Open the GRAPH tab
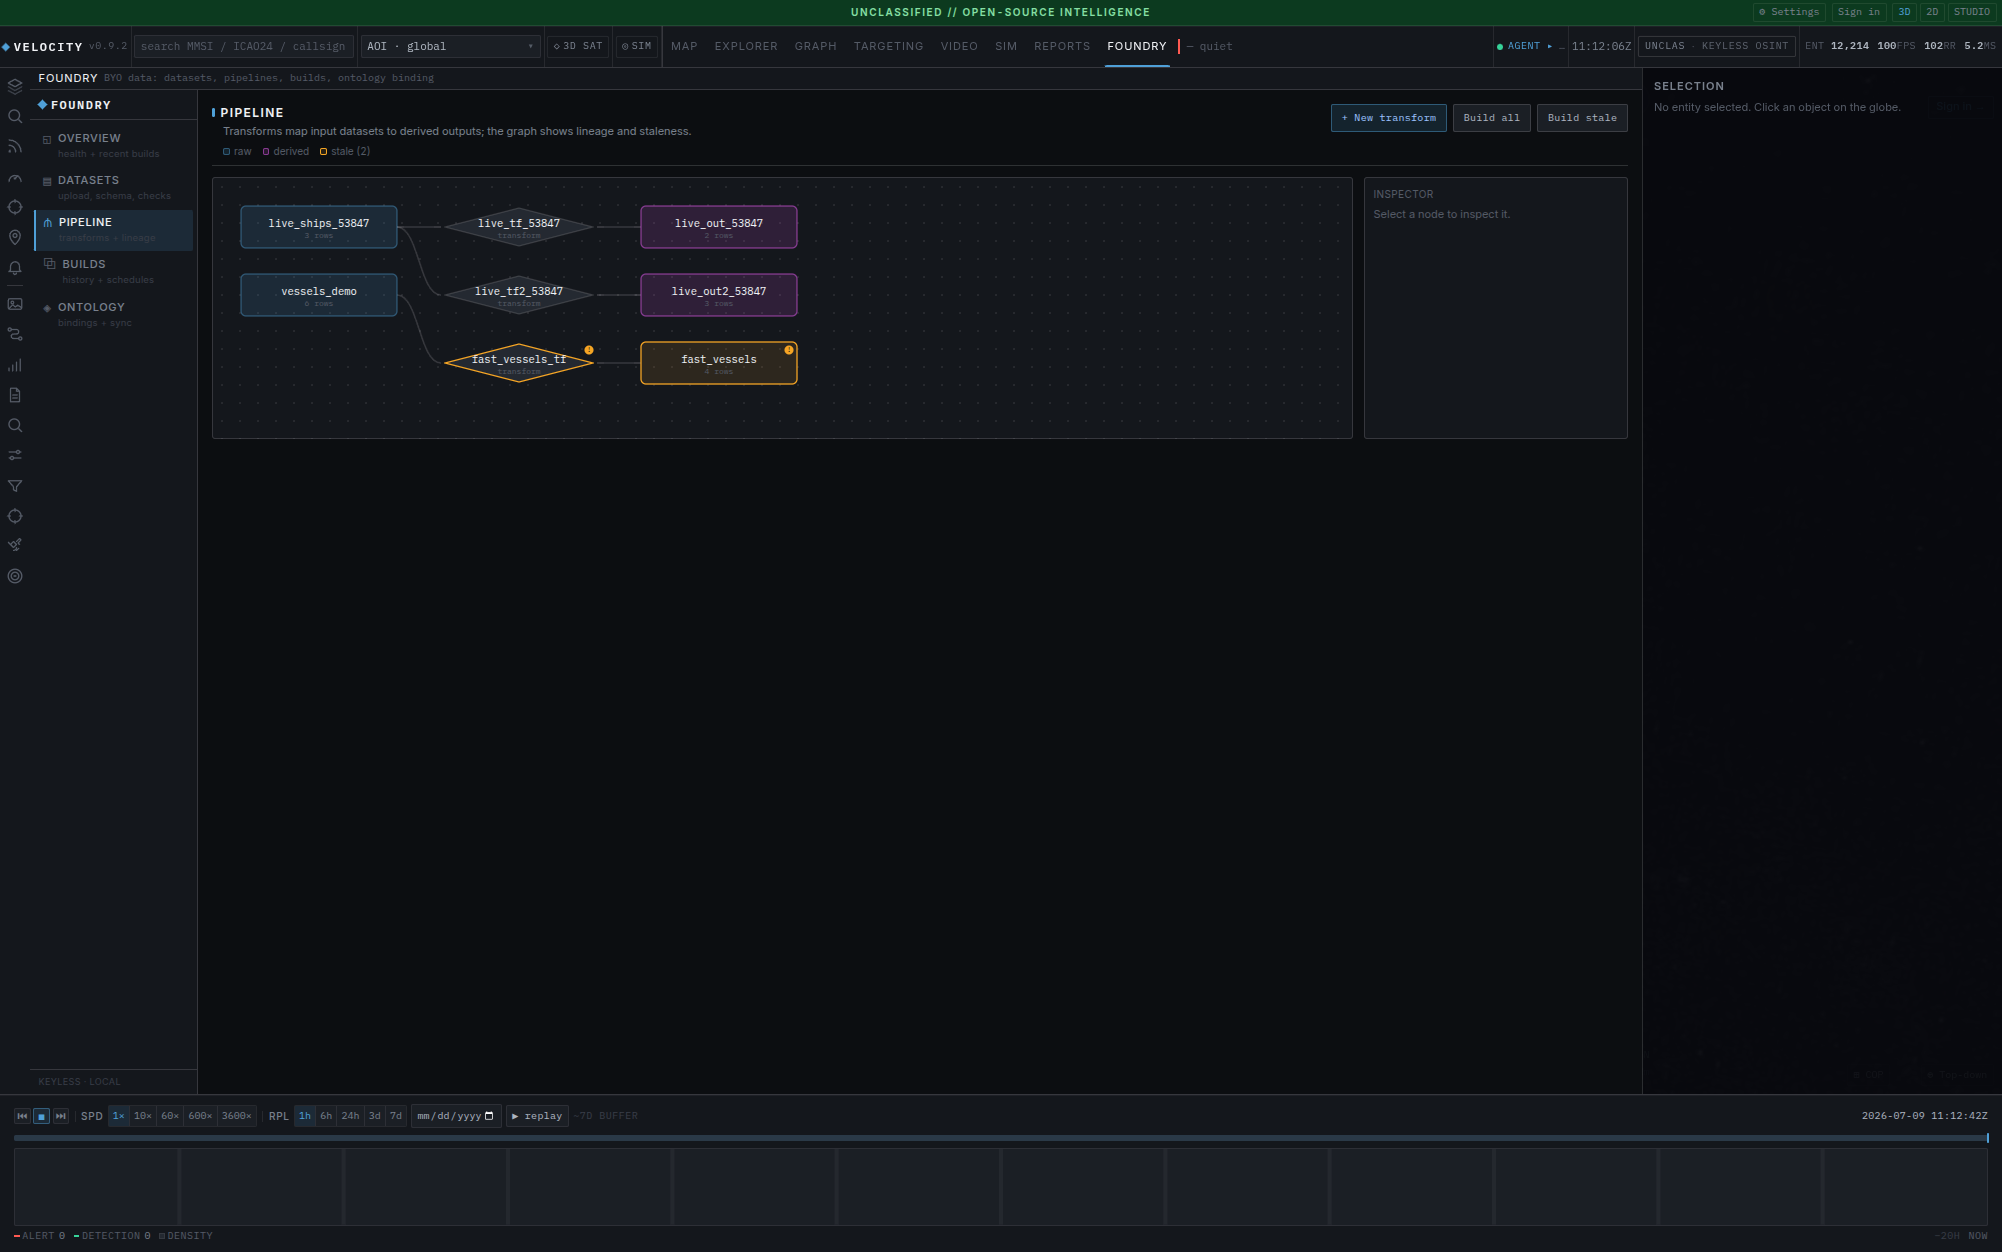The height and width of the screenshot is (1252, 2002). [816, 46]
